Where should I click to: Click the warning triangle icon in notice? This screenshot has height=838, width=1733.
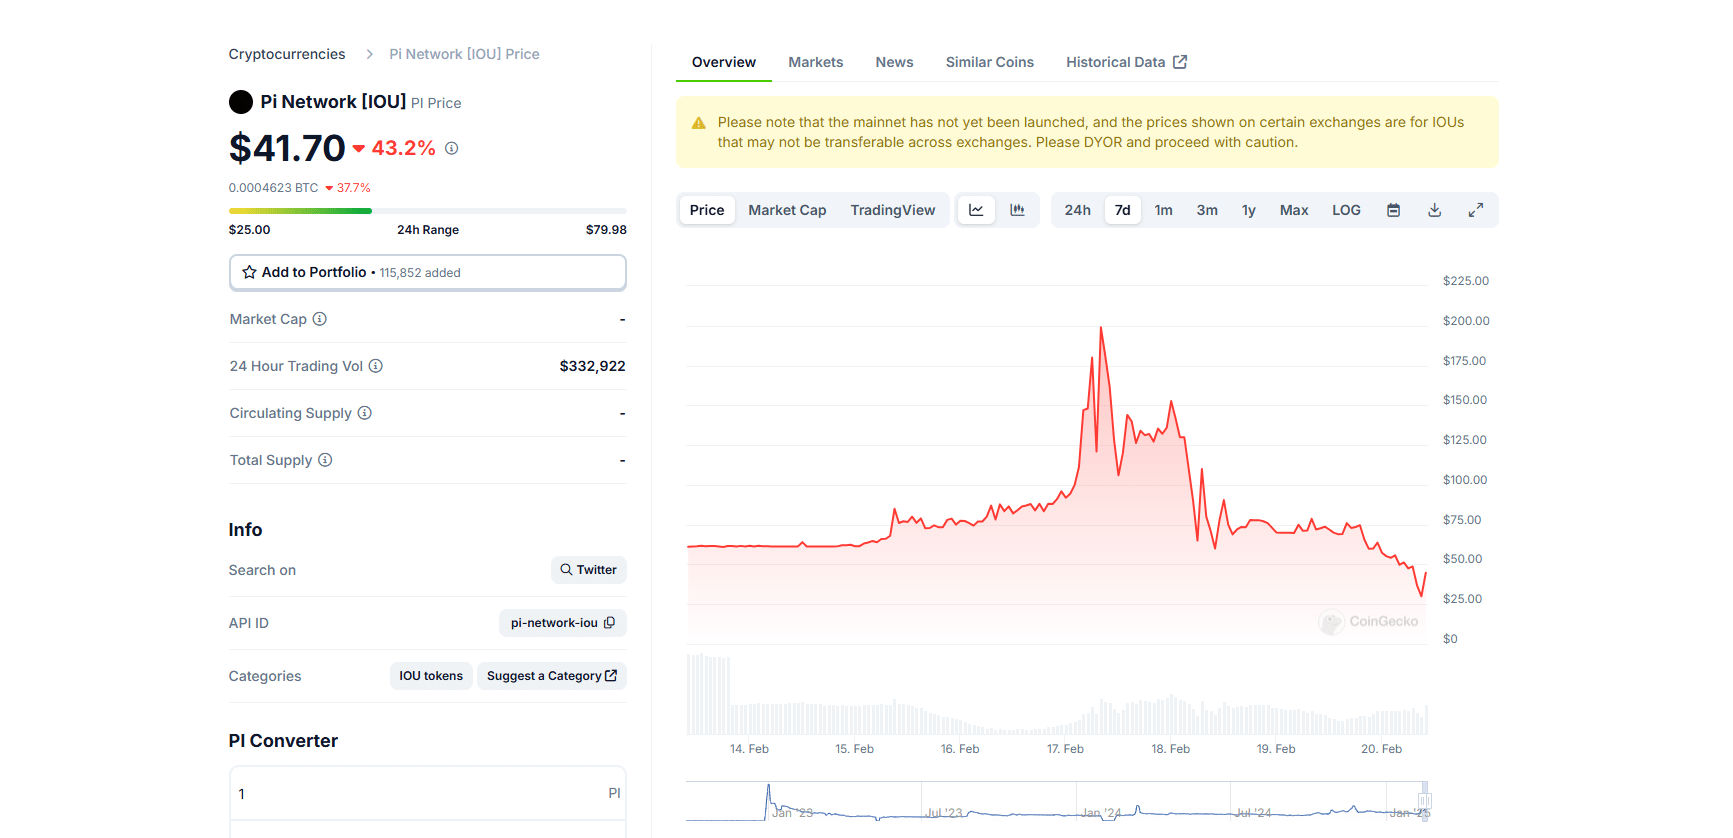[x=699, y=123]
